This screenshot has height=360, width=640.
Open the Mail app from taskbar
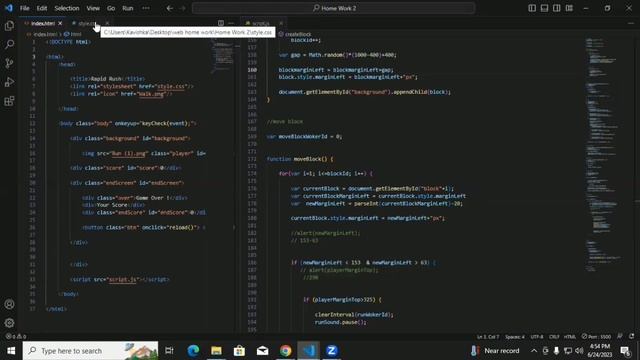262,351
